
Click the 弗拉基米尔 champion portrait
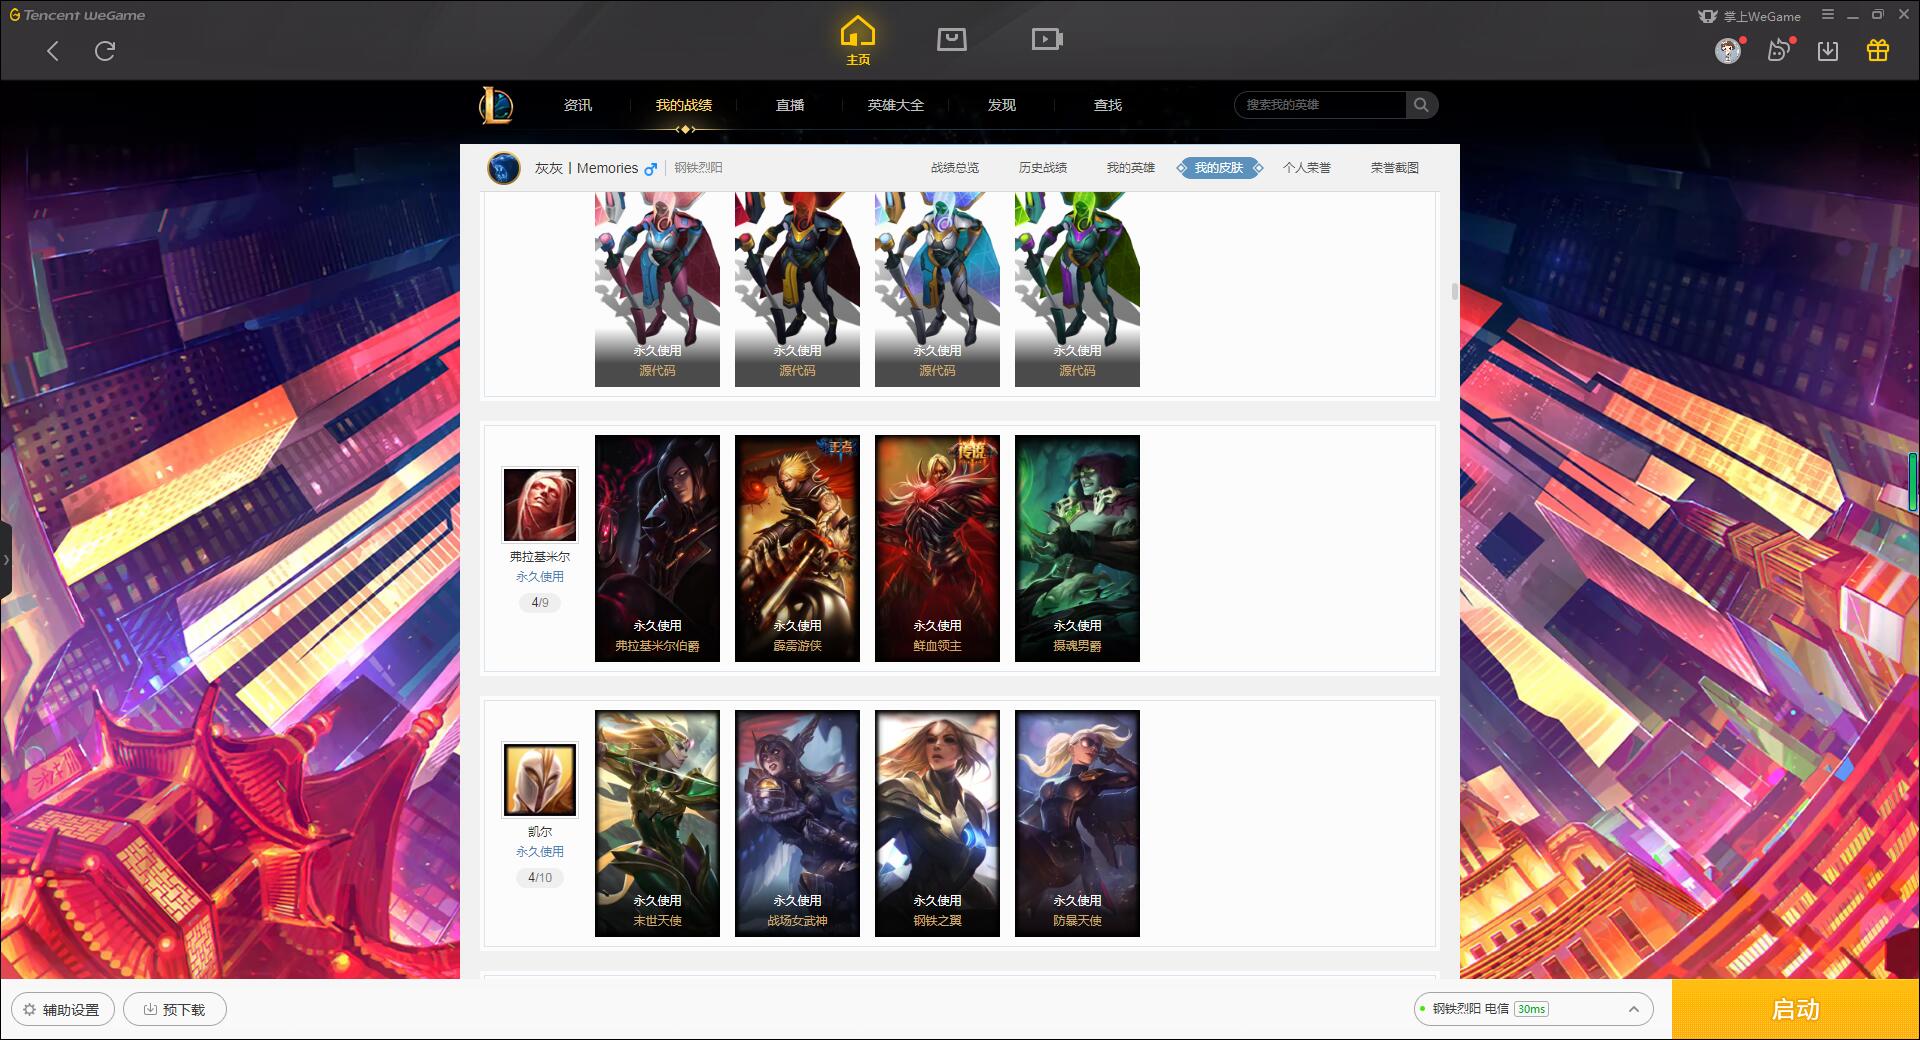(x=540, y=505)
